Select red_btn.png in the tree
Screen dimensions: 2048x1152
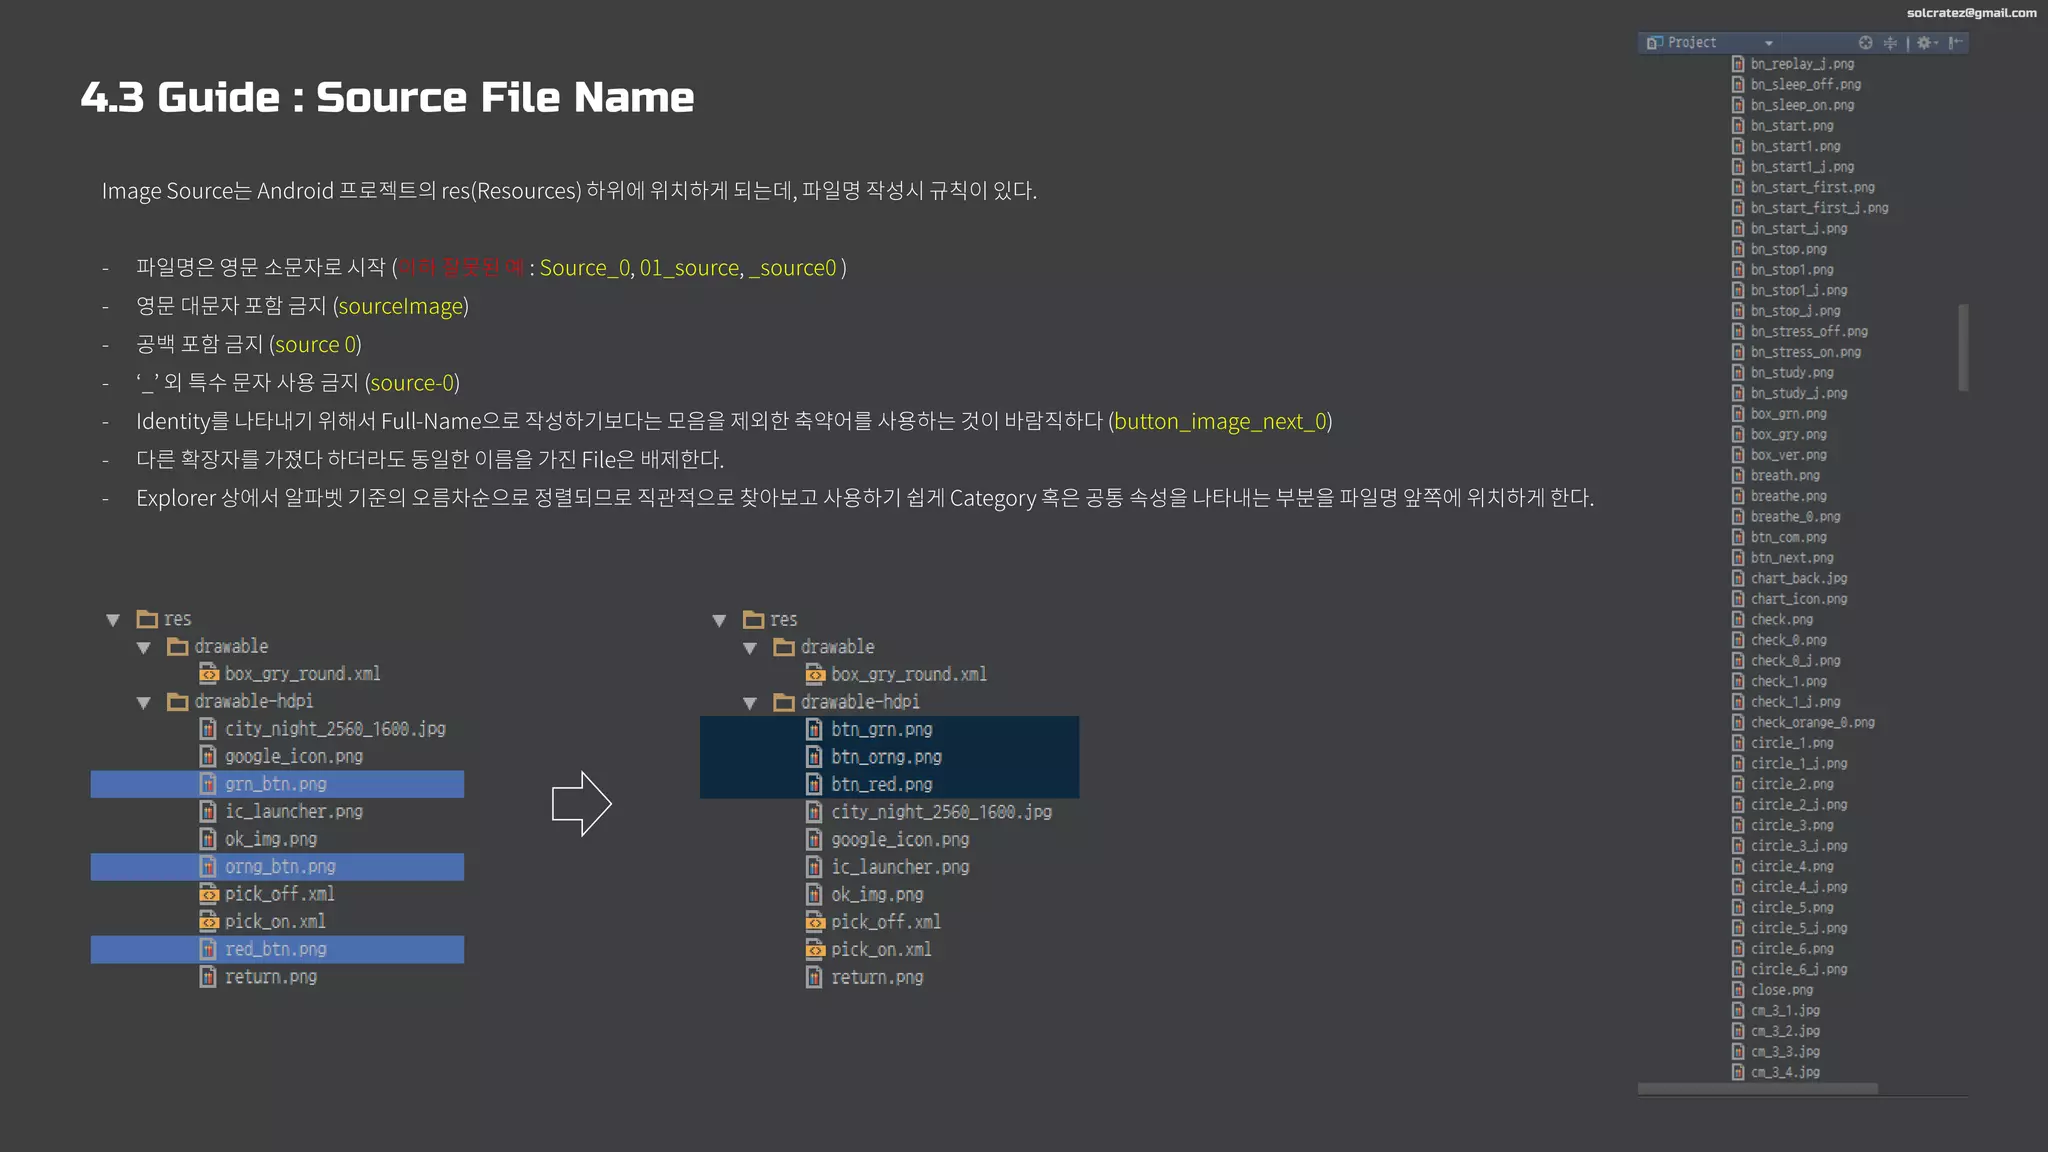pyautogui.click(x=277, y=949)
